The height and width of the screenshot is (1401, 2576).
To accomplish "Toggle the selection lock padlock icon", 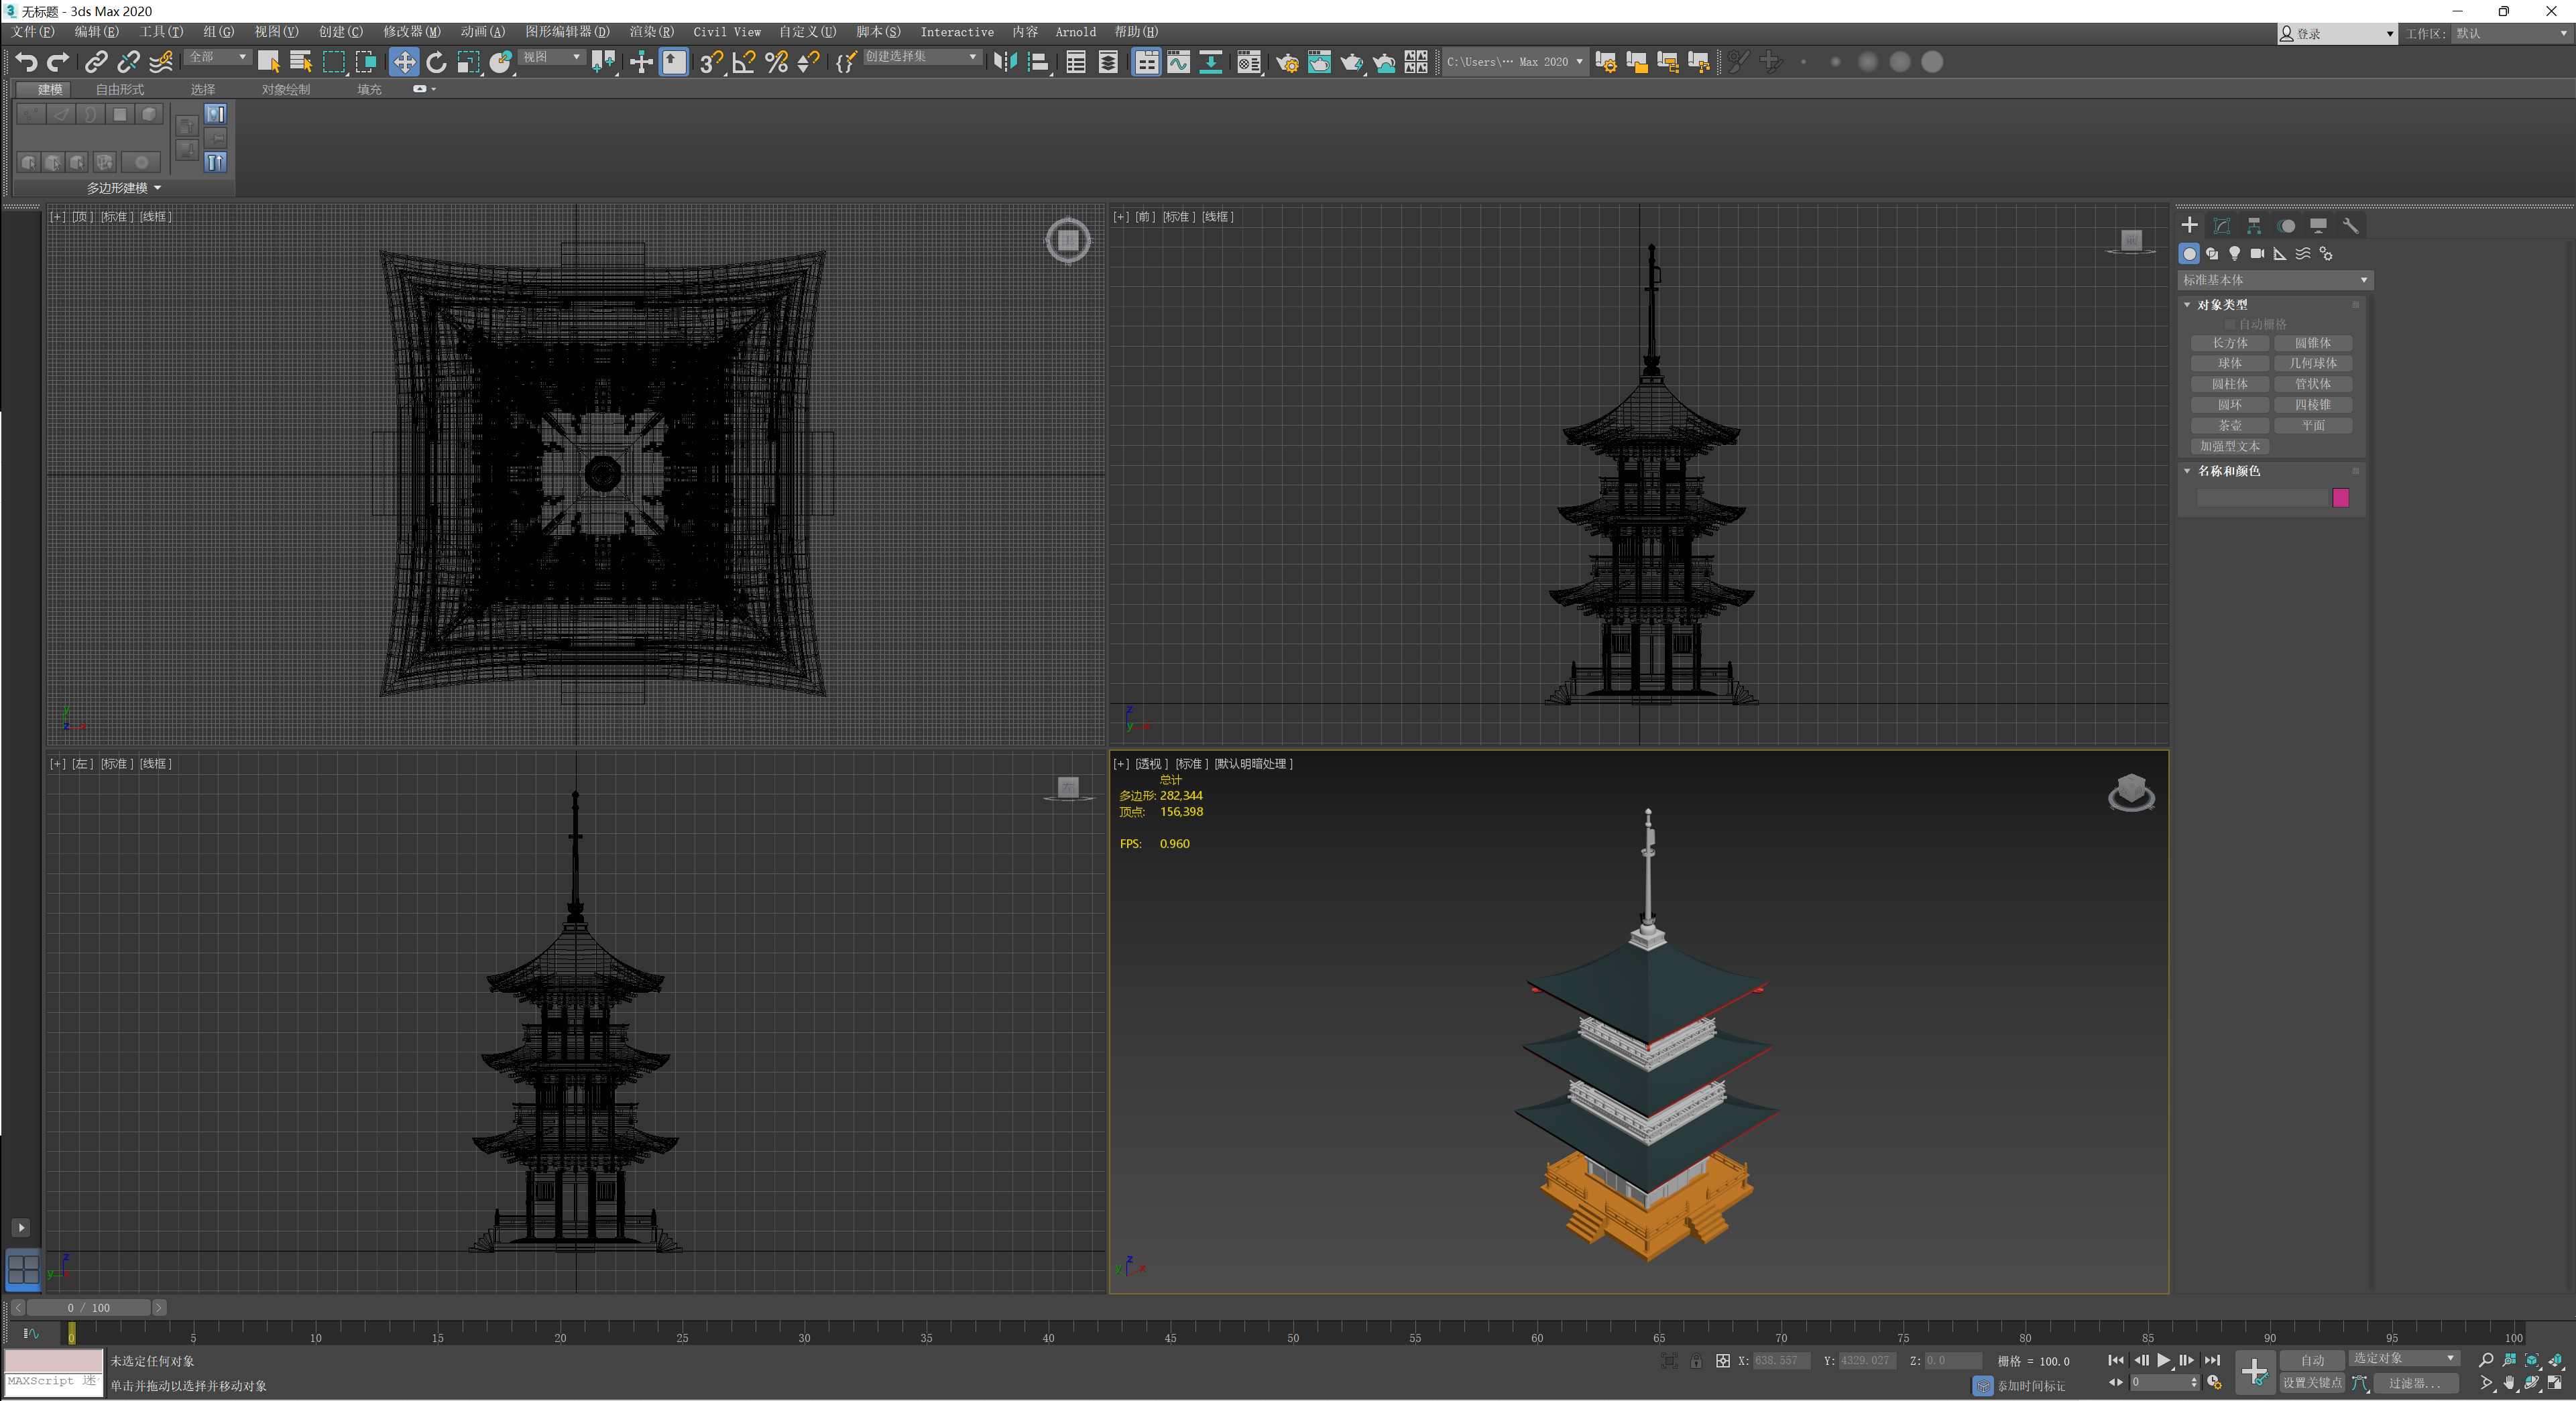I will [1696, 1361].
